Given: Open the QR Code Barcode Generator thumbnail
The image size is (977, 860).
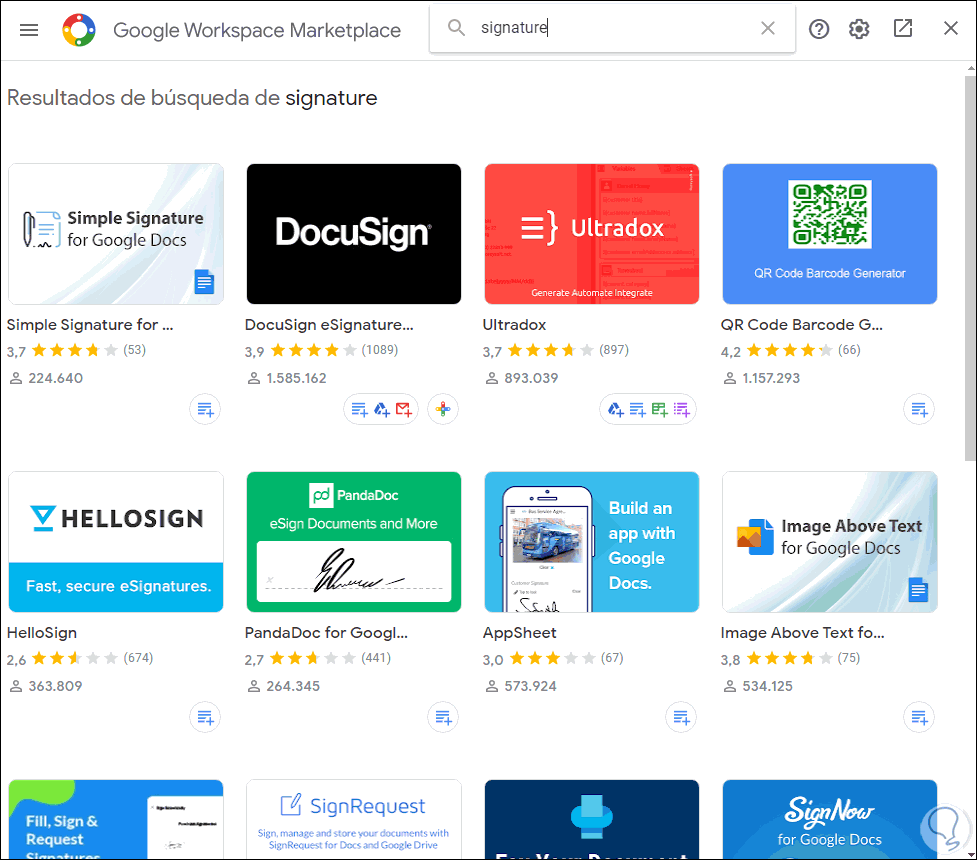Looking at the screenshot, I should [x=830, y=234].
